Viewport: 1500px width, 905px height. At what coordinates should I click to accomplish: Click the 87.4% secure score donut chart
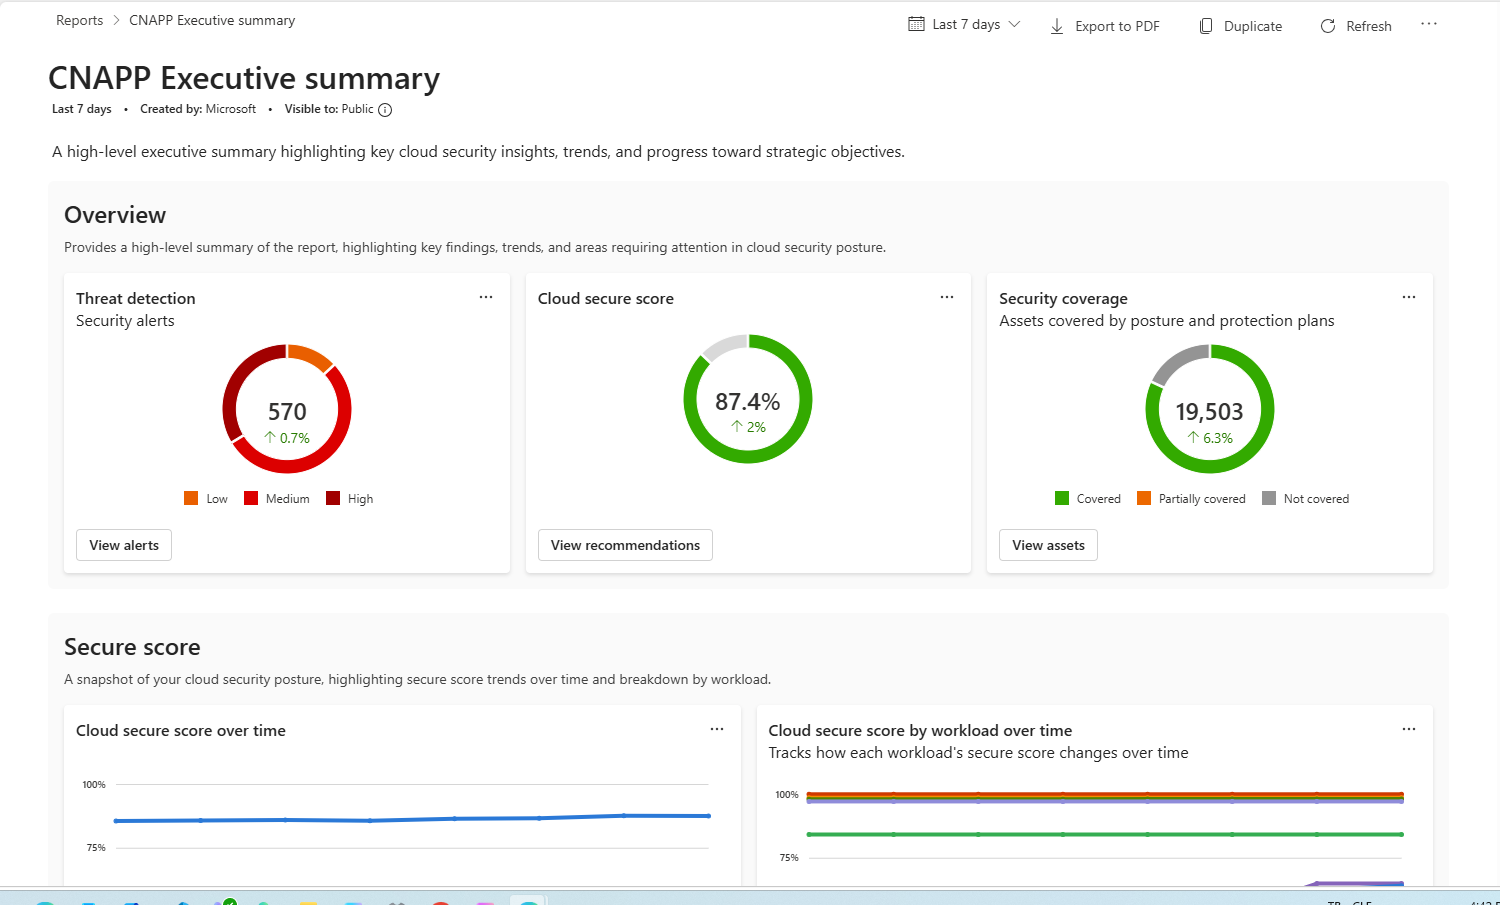[748, 399]
